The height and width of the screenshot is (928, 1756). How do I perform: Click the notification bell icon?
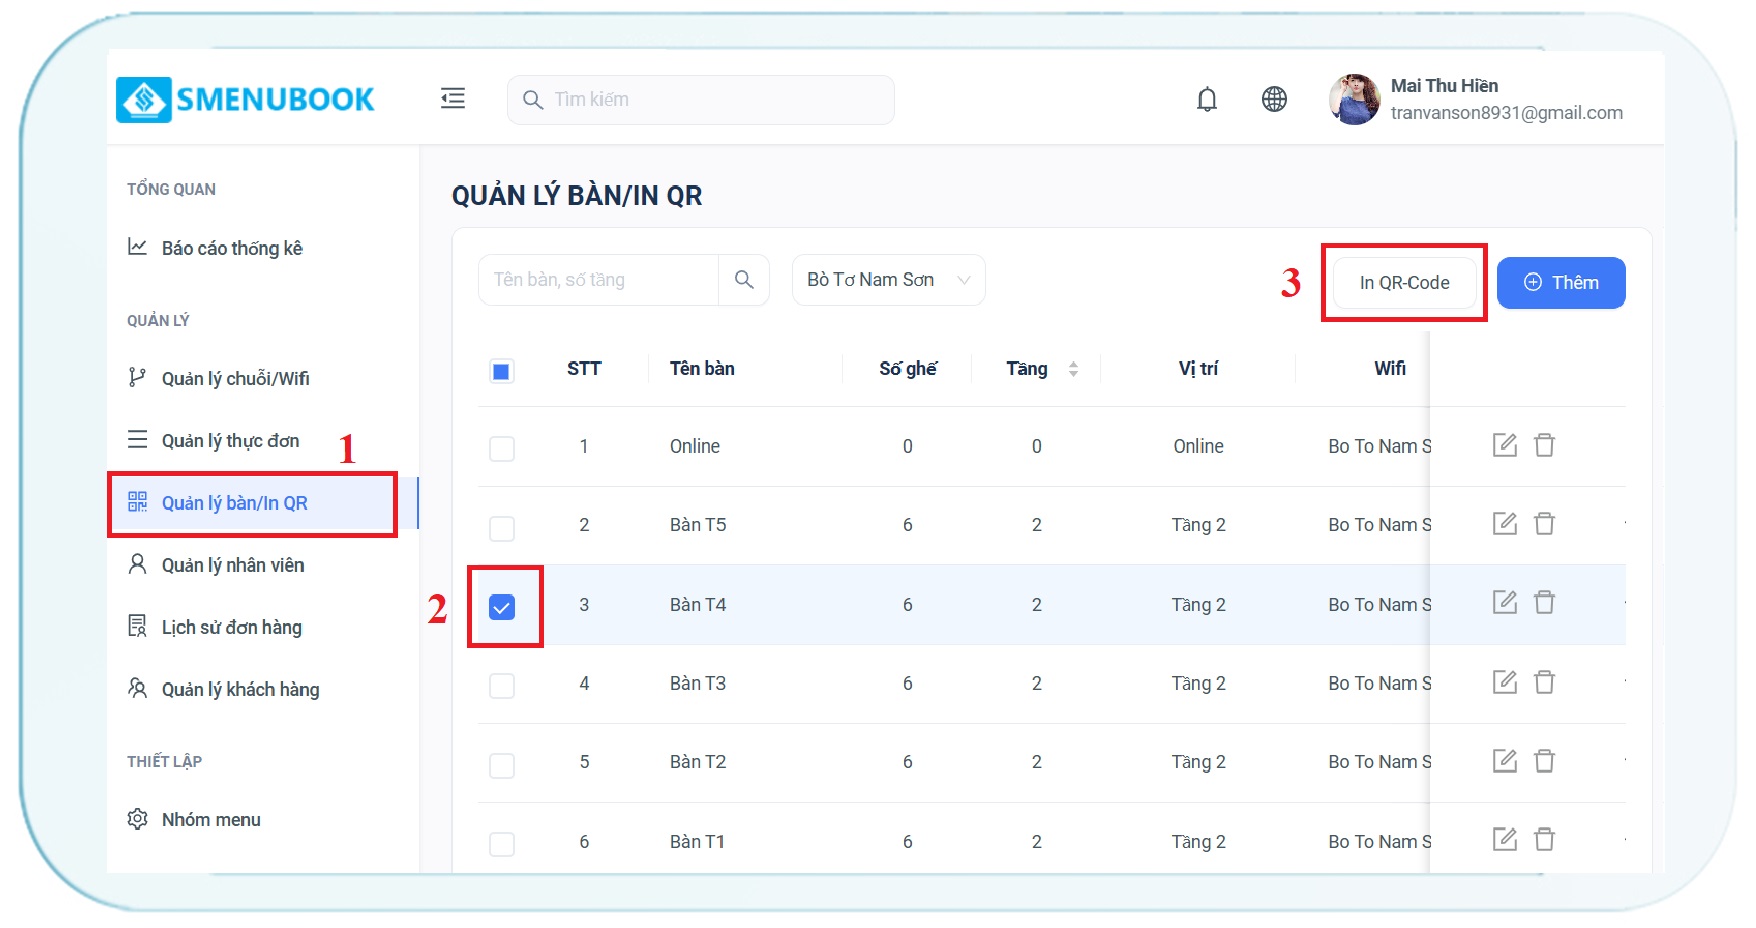(1207, 99)
